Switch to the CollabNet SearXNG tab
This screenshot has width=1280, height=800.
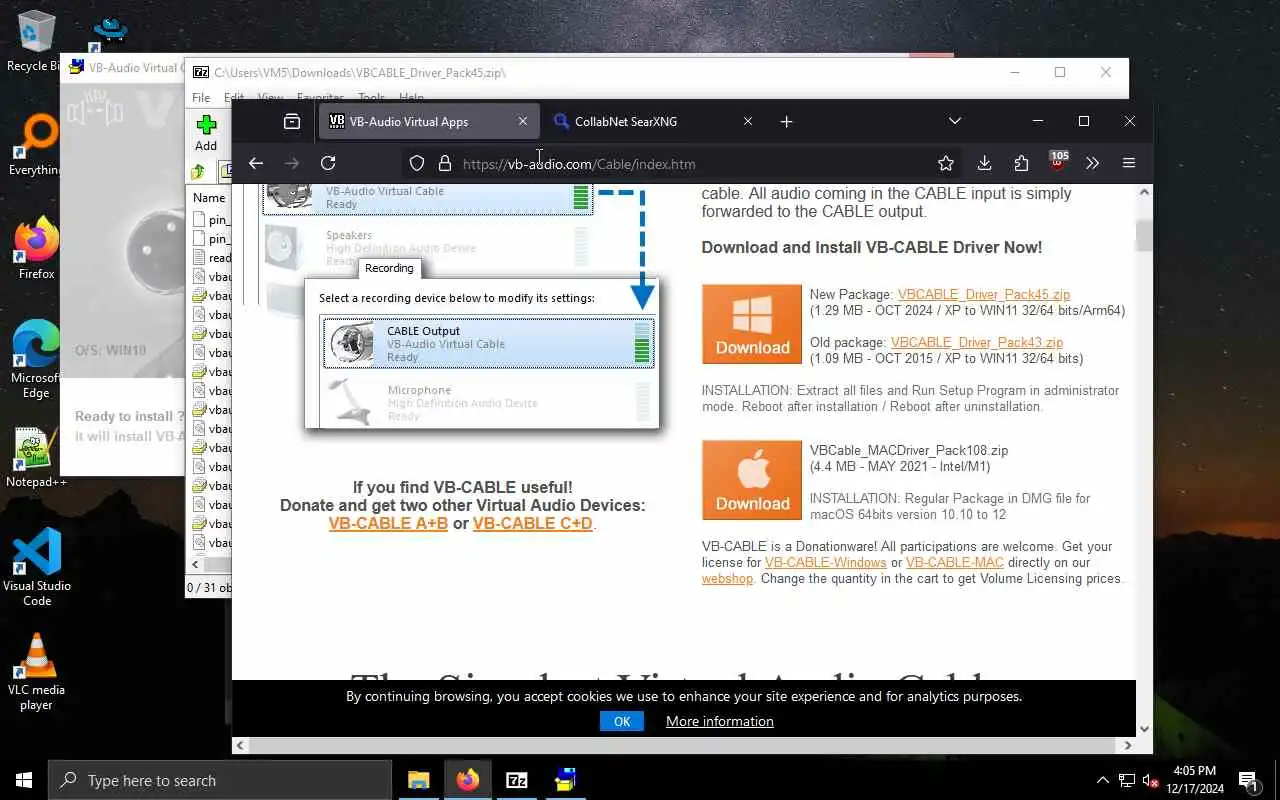pos(651,121)
